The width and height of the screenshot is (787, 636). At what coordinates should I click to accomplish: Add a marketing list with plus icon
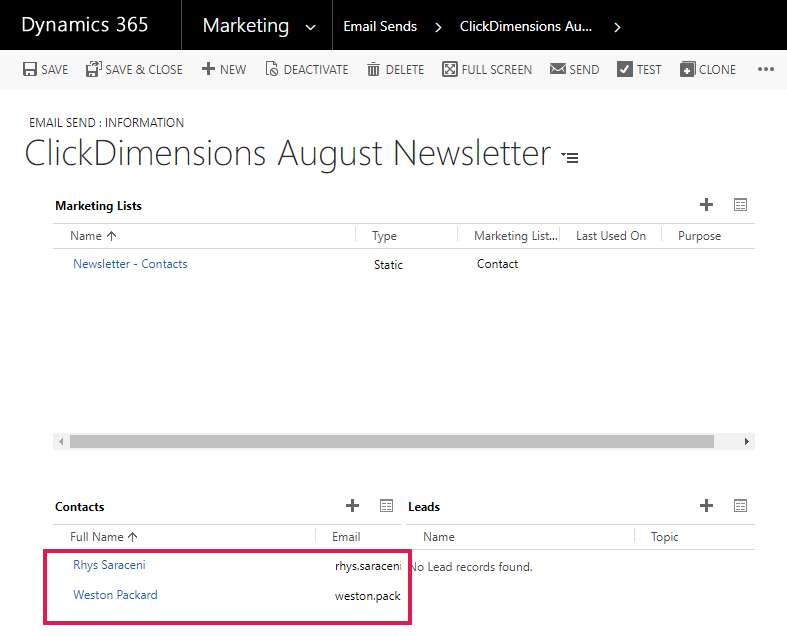coord(706,205)
